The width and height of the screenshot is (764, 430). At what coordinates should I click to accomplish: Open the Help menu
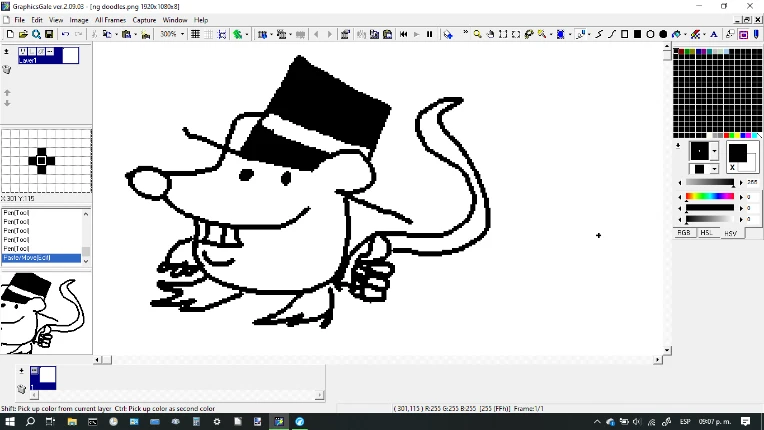[201, 20]
